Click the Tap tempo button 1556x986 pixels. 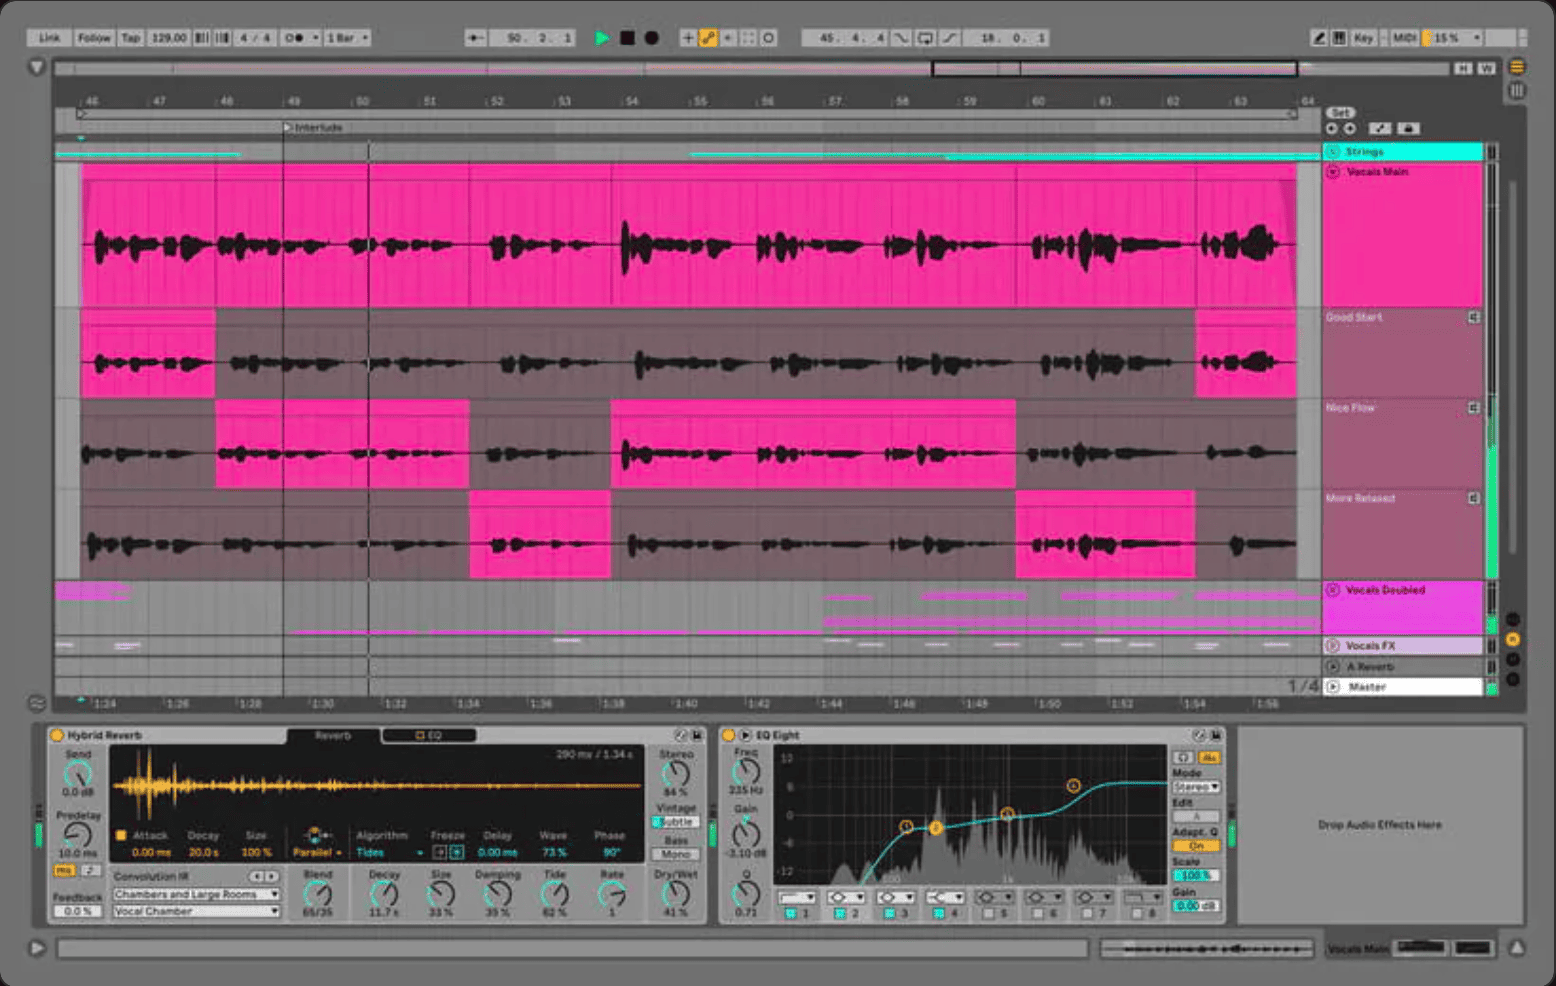tap(131, 38)
